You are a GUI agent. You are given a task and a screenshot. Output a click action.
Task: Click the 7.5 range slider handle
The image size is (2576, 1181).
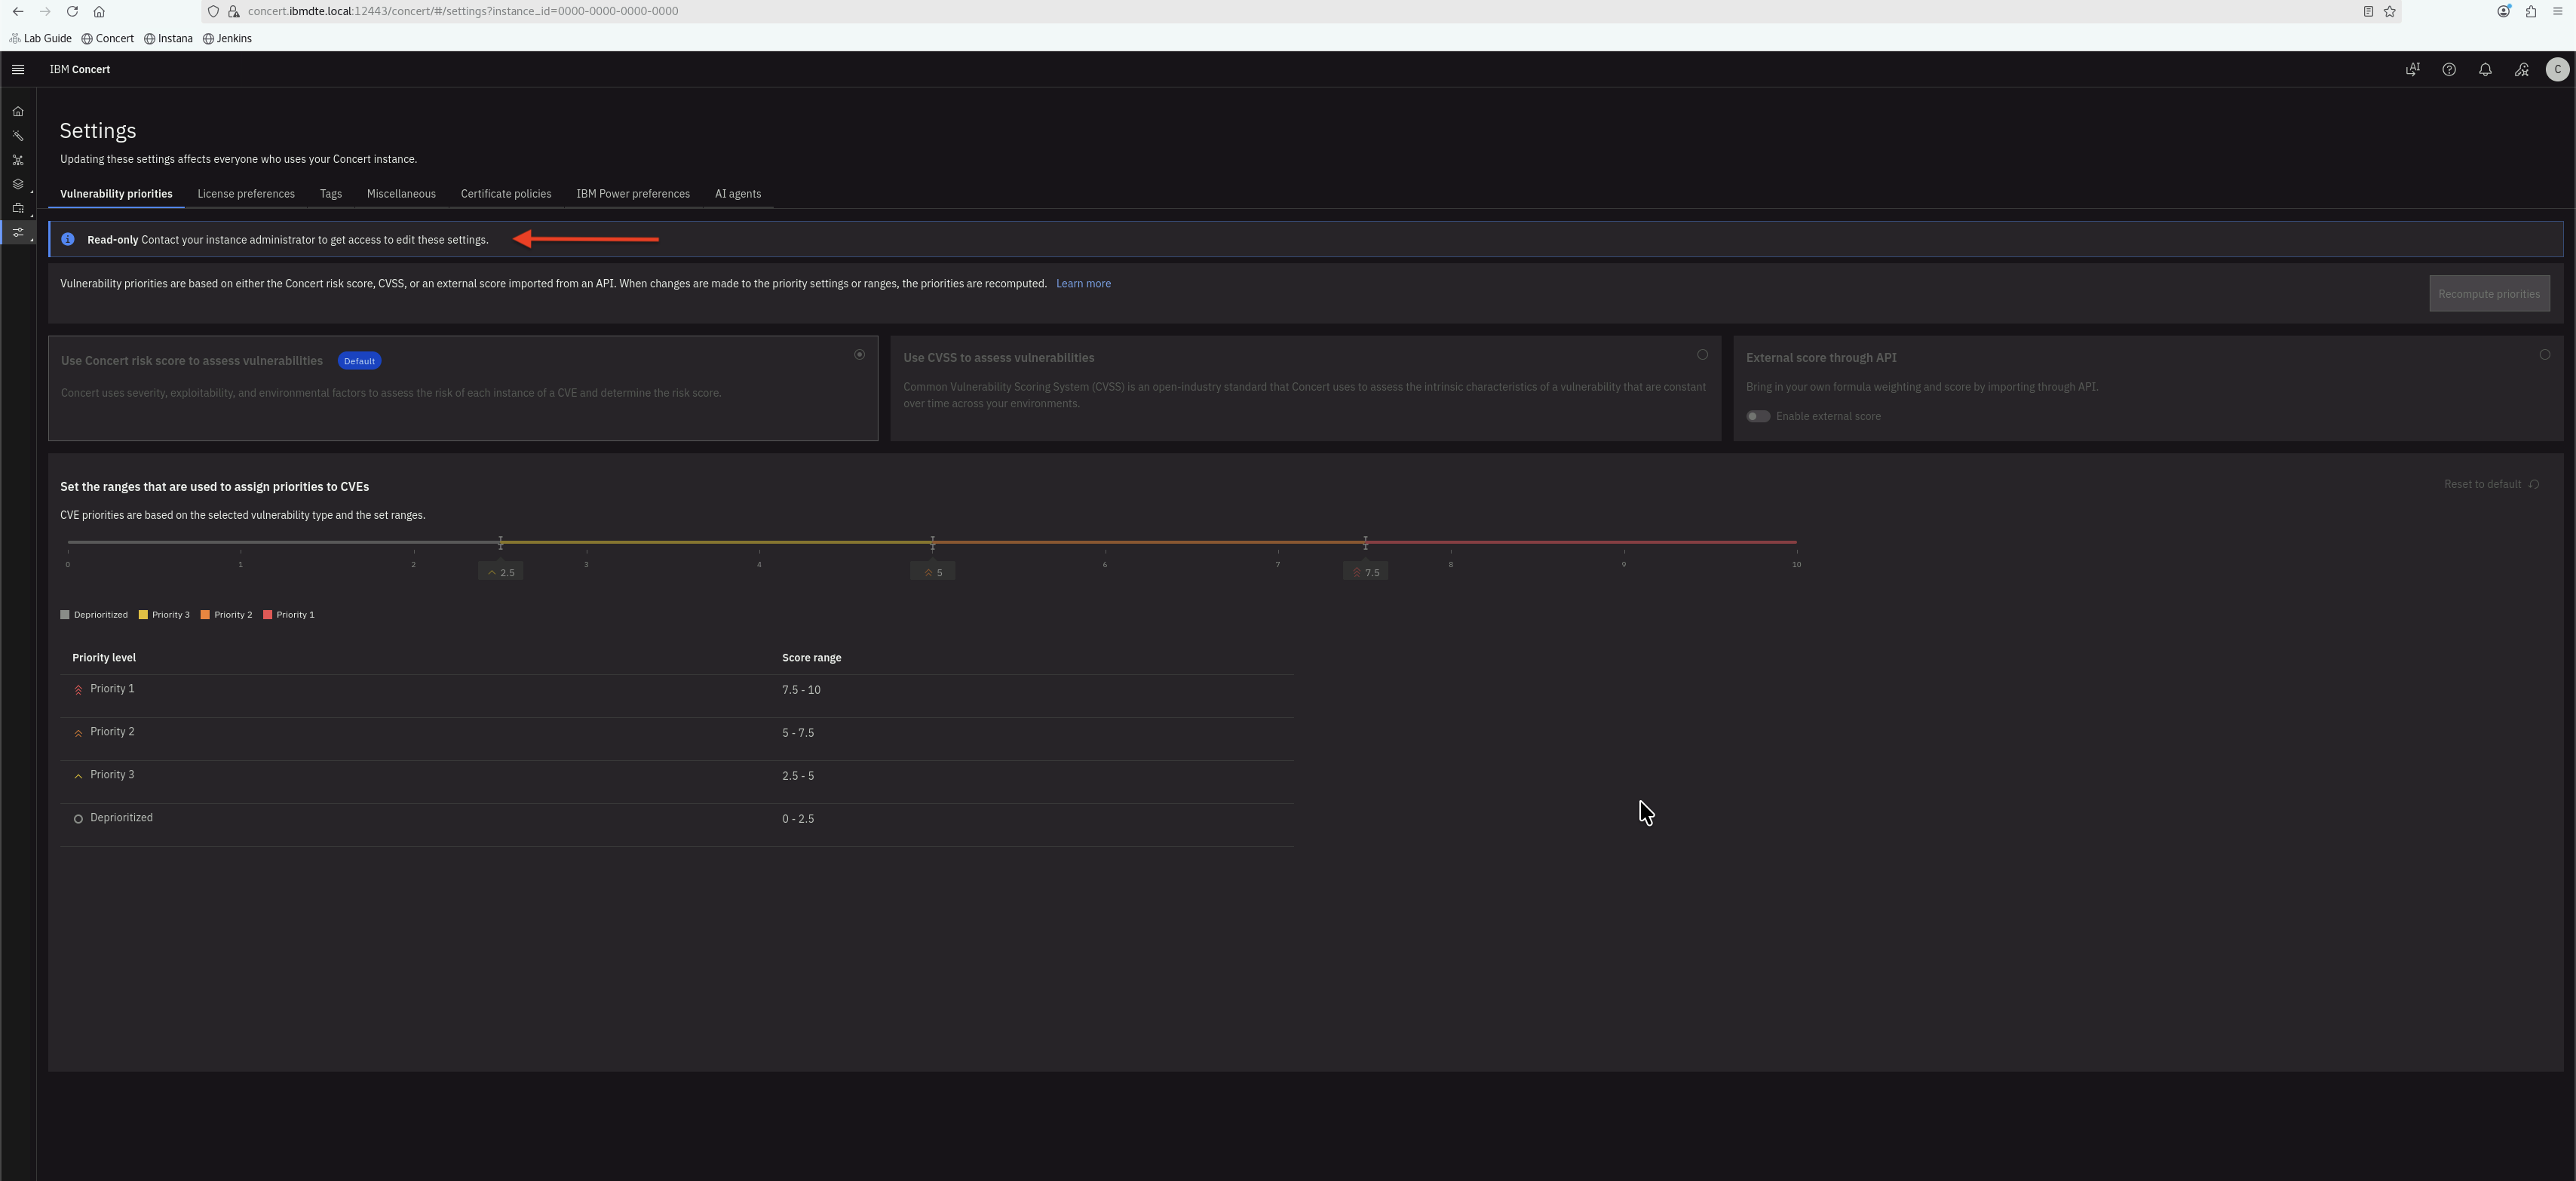tap(1365, 542)
